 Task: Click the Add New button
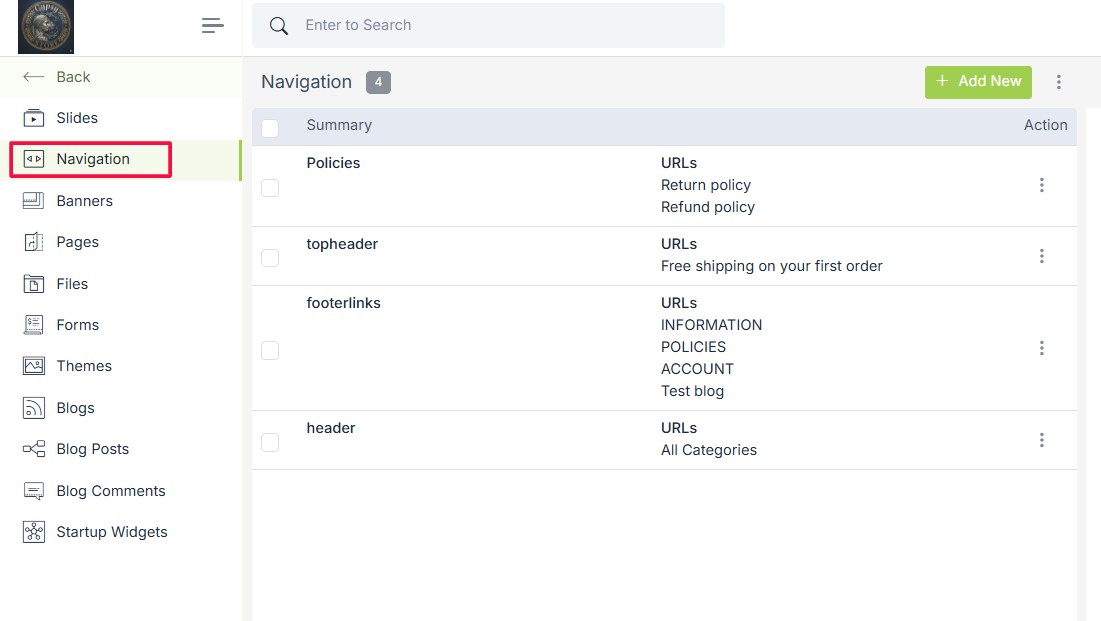[977, 82]
